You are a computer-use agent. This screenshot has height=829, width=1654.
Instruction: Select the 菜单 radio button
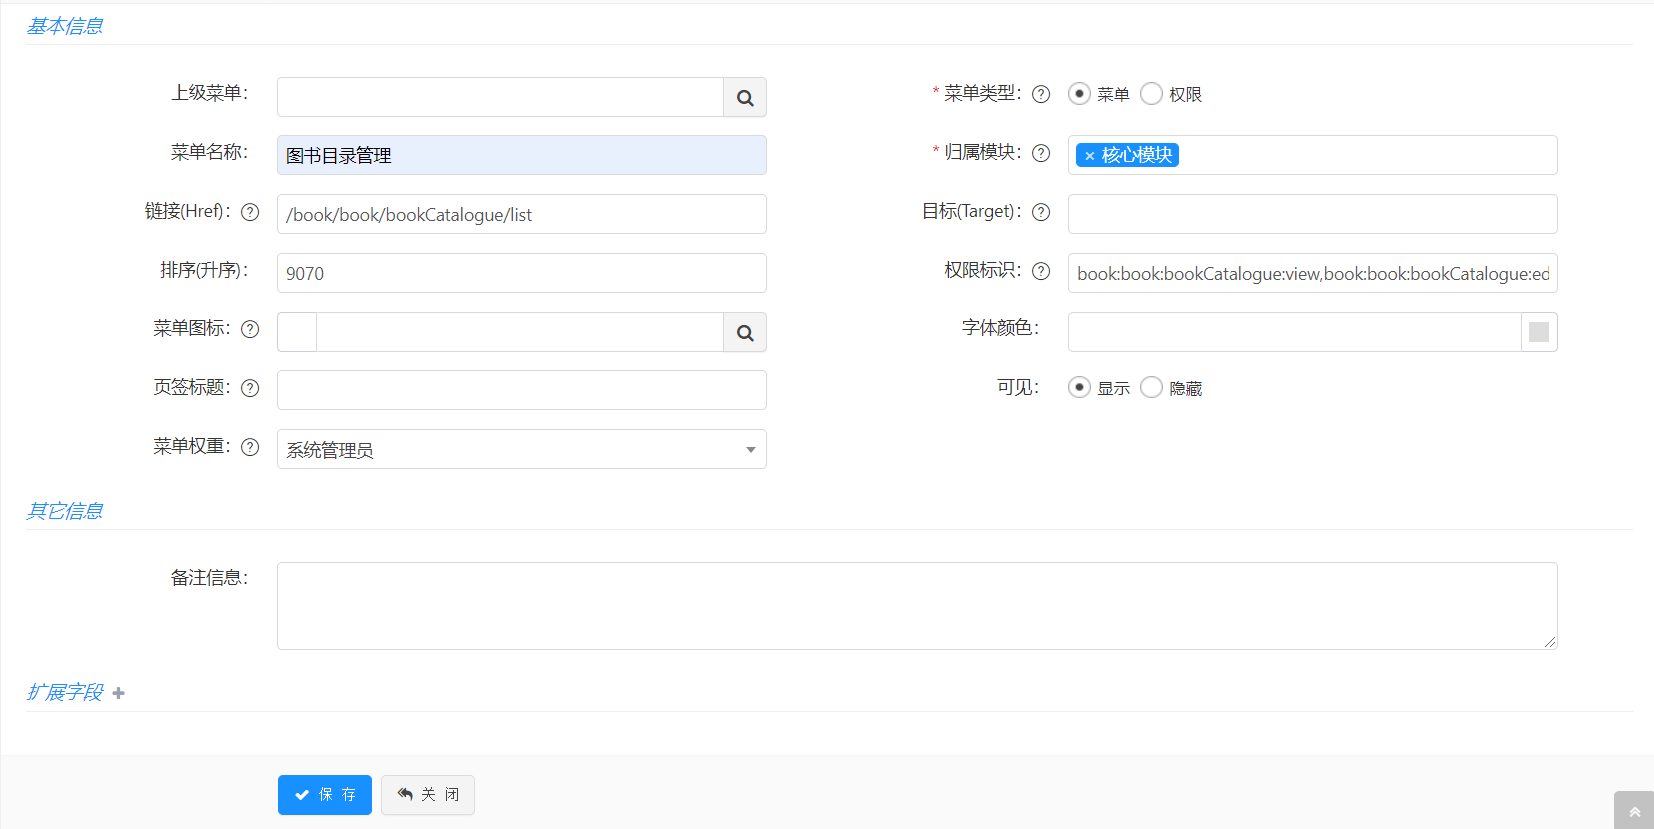point(1079,94)
